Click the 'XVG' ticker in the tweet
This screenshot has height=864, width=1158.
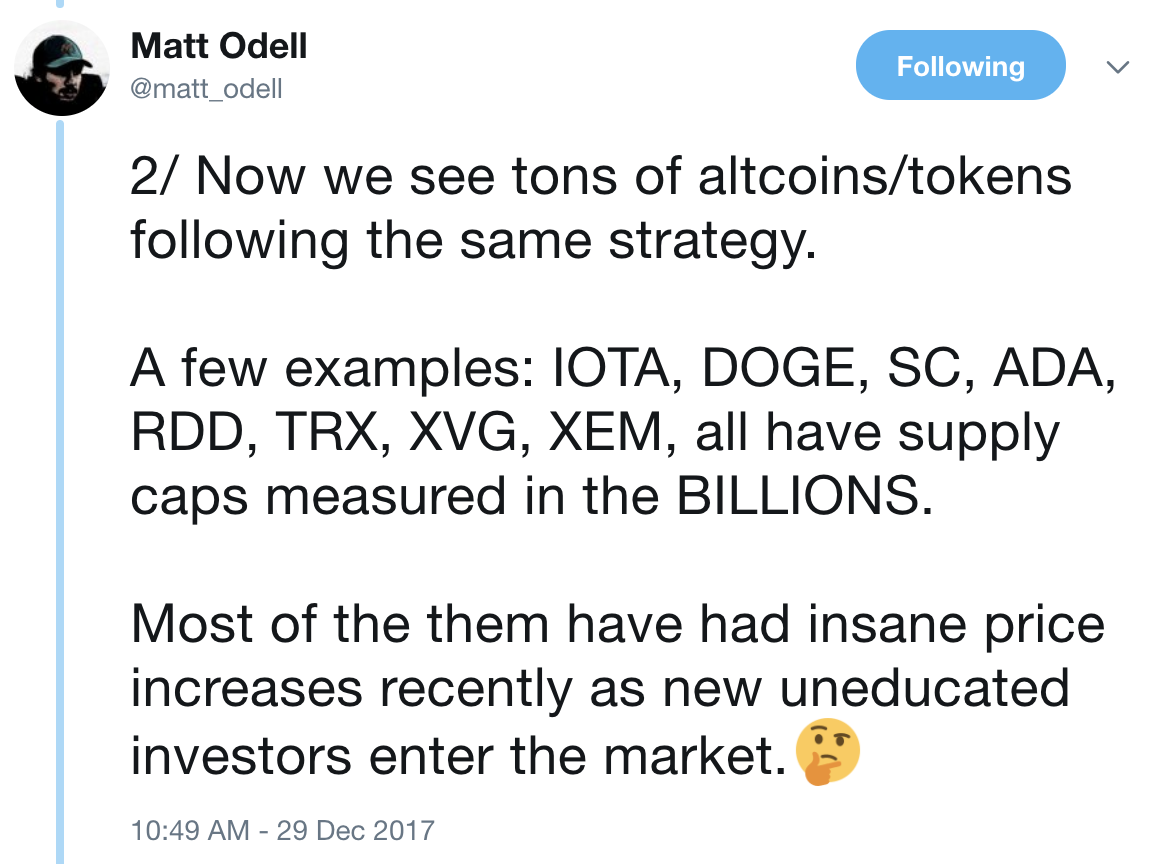(x=463, y=431)
